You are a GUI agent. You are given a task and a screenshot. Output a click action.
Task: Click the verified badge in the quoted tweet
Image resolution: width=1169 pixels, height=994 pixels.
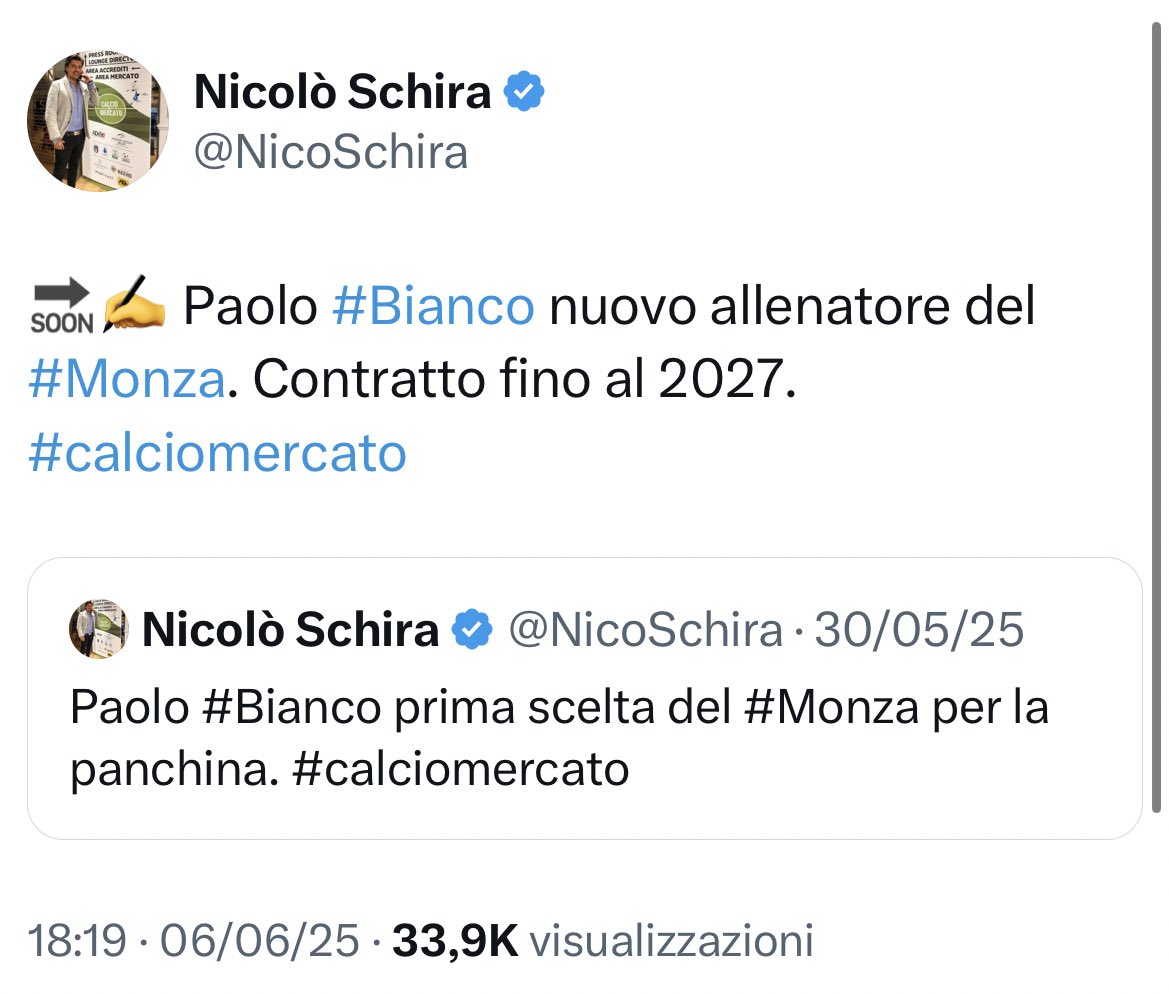473,629
